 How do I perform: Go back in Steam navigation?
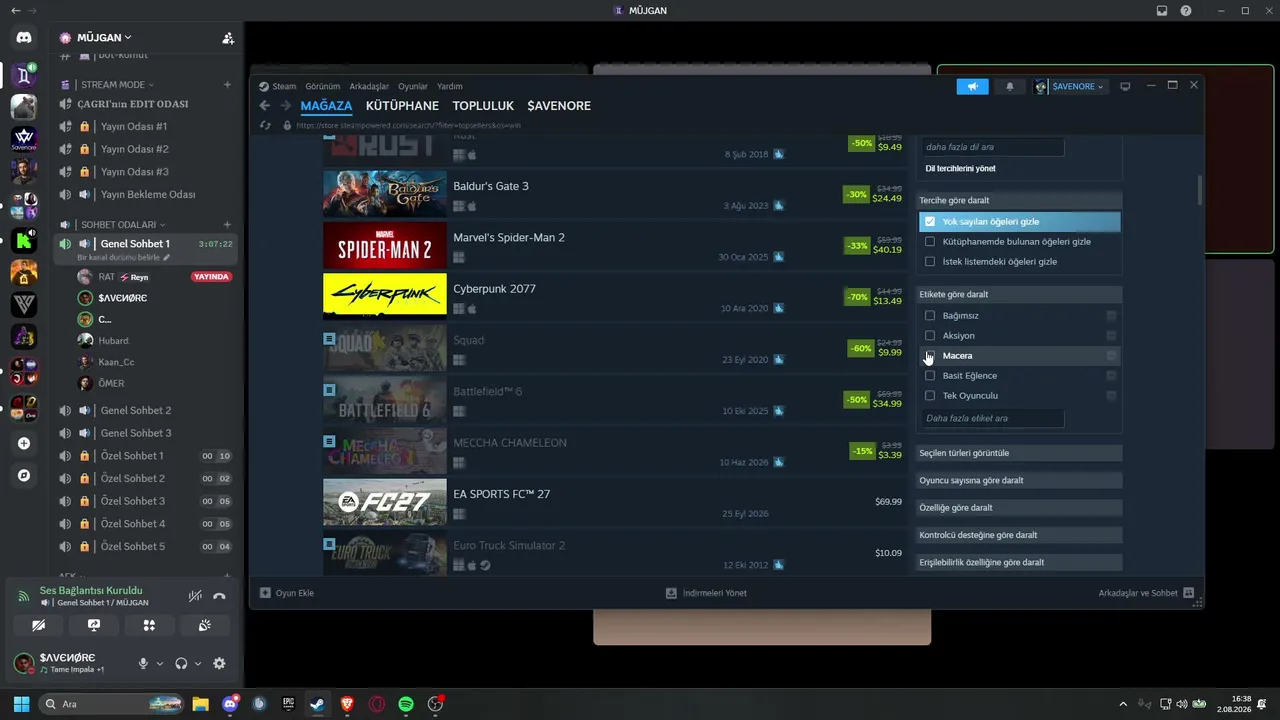pos(265,106)
